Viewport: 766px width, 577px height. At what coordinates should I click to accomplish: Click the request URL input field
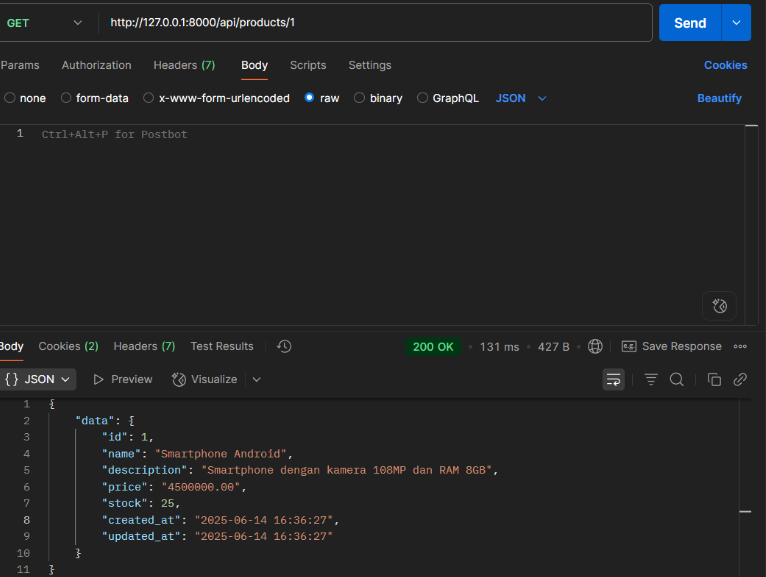coord(375,23)
